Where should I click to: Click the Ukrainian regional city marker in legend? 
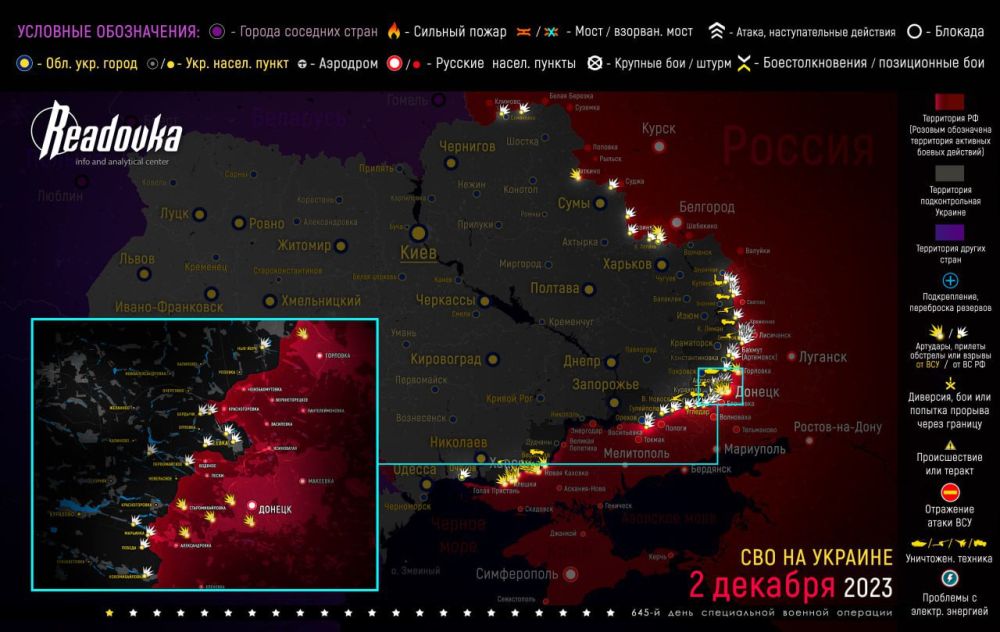pos(24,61)
